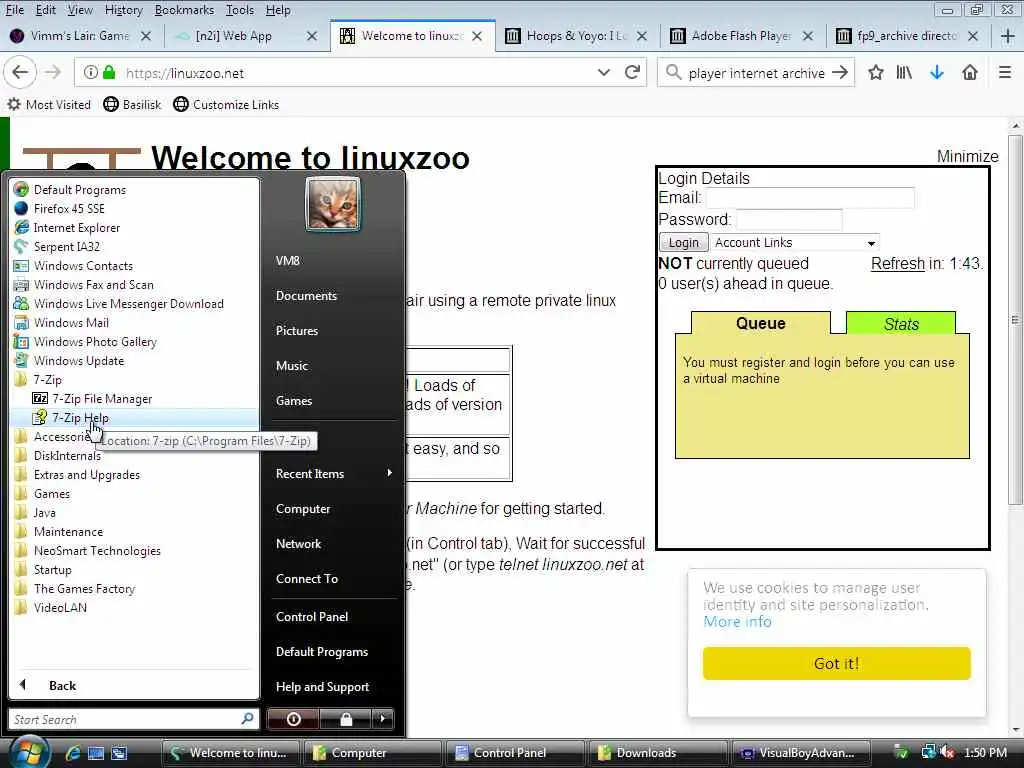Open the More info cookie link
The image size is (1024, 768).
(737, 622)
